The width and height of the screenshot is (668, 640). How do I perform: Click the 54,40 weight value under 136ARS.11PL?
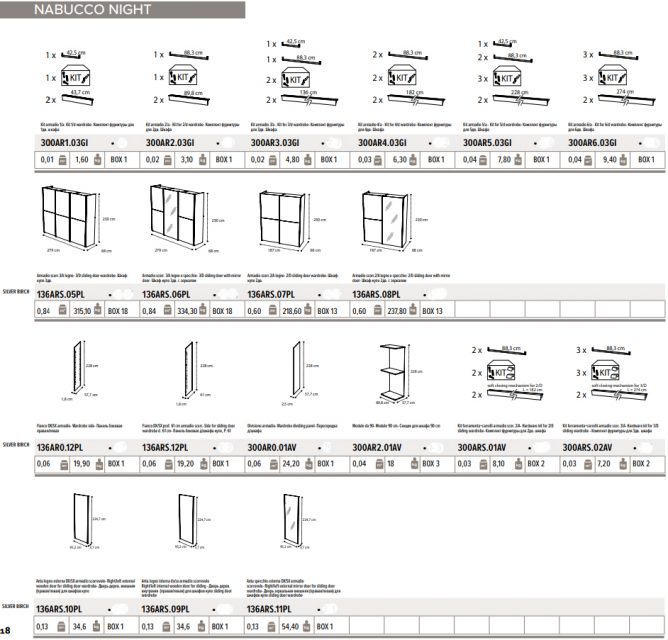tap(292, 625)
